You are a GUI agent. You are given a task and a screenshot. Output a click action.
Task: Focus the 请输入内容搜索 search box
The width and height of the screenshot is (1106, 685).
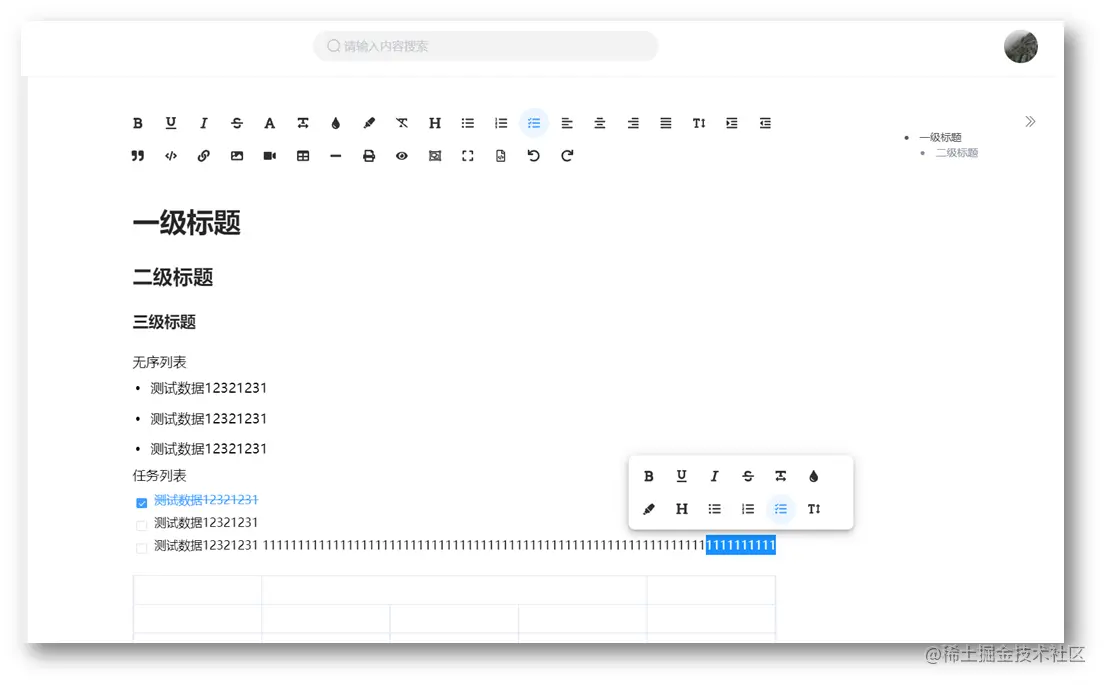(x=486, y=46)
